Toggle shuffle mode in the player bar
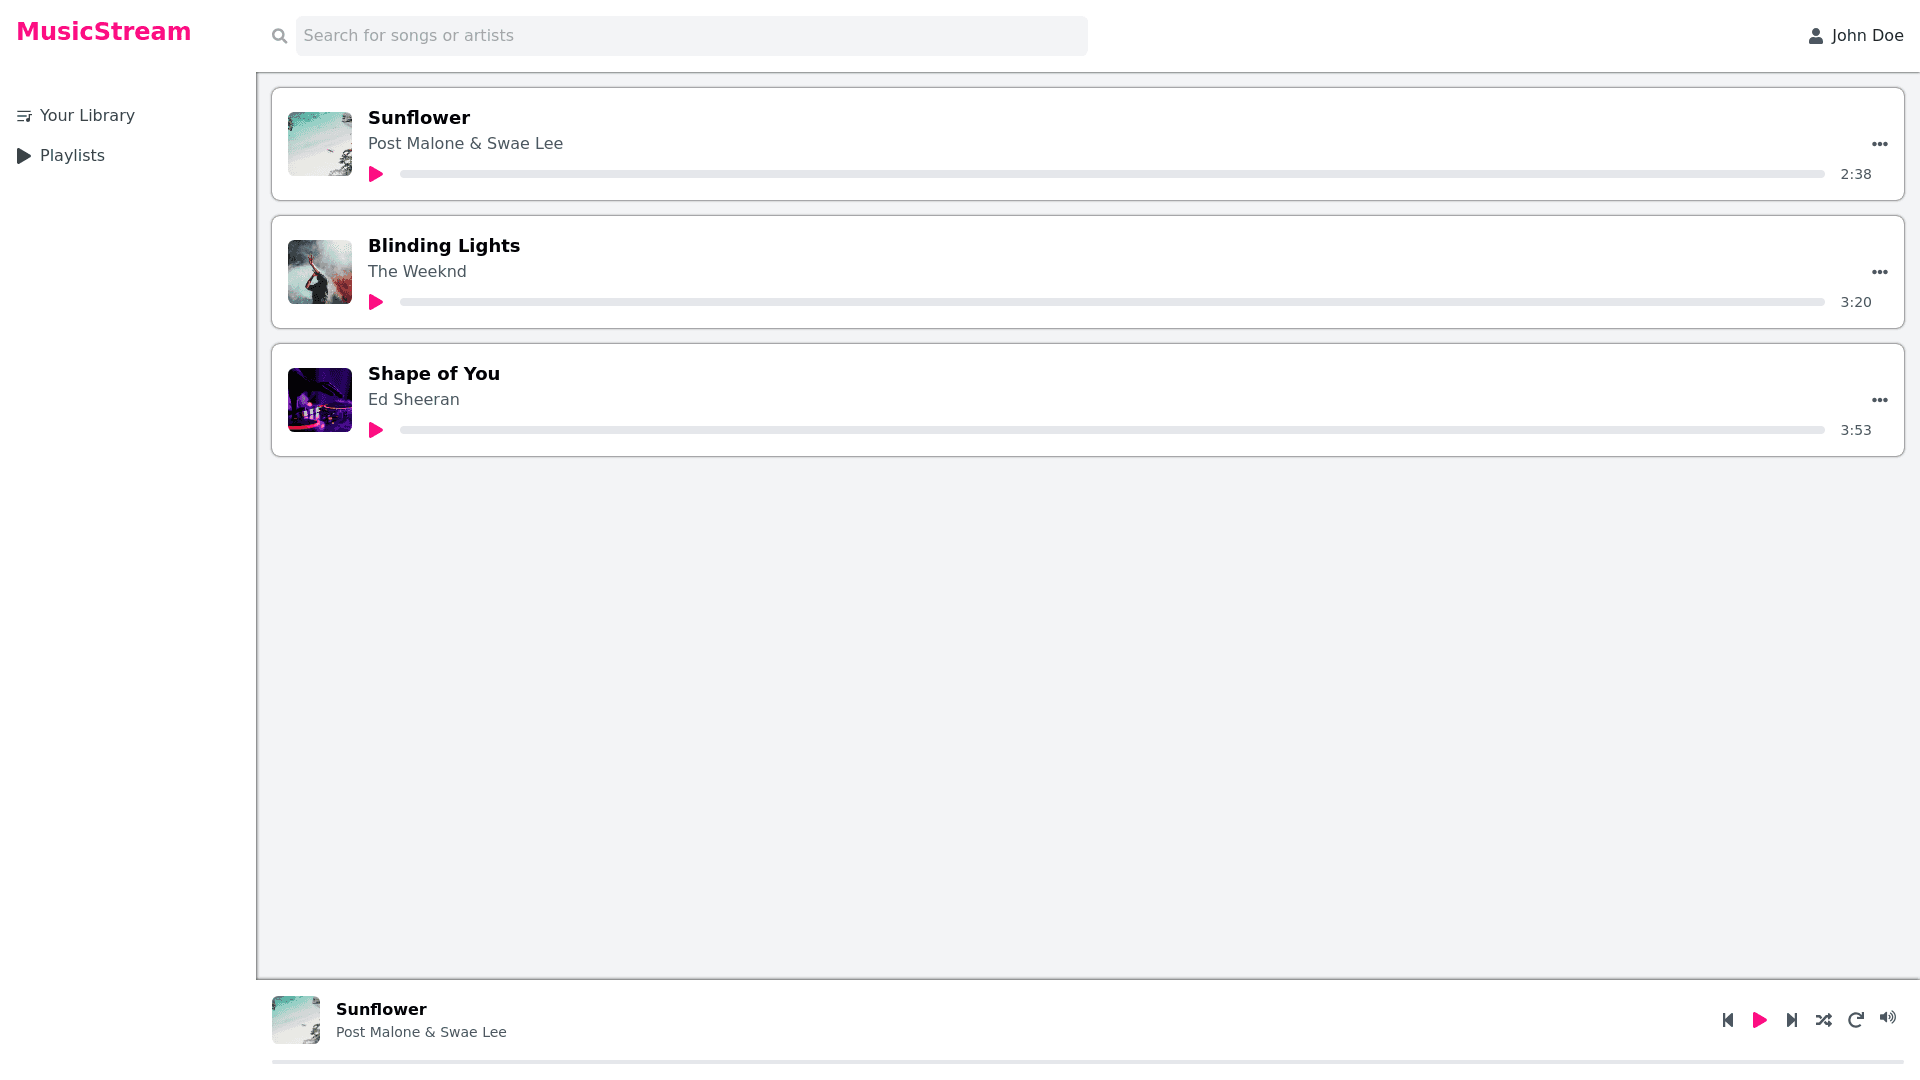The height and width of the screenshot is (1080, 1920). pos(1824,1020)
